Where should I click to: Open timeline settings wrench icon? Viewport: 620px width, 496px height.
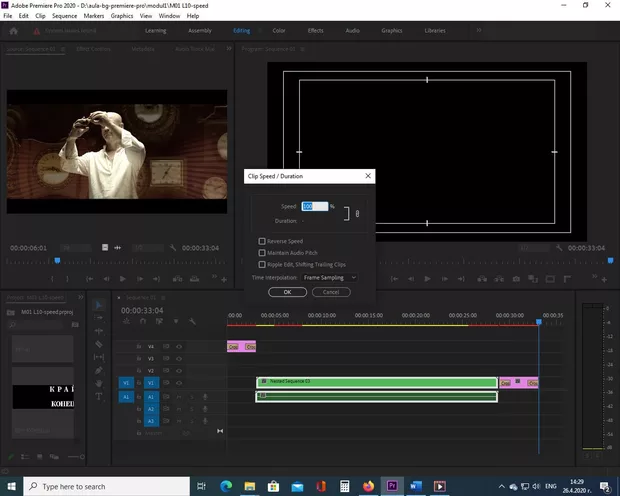(x=192, y=321)
